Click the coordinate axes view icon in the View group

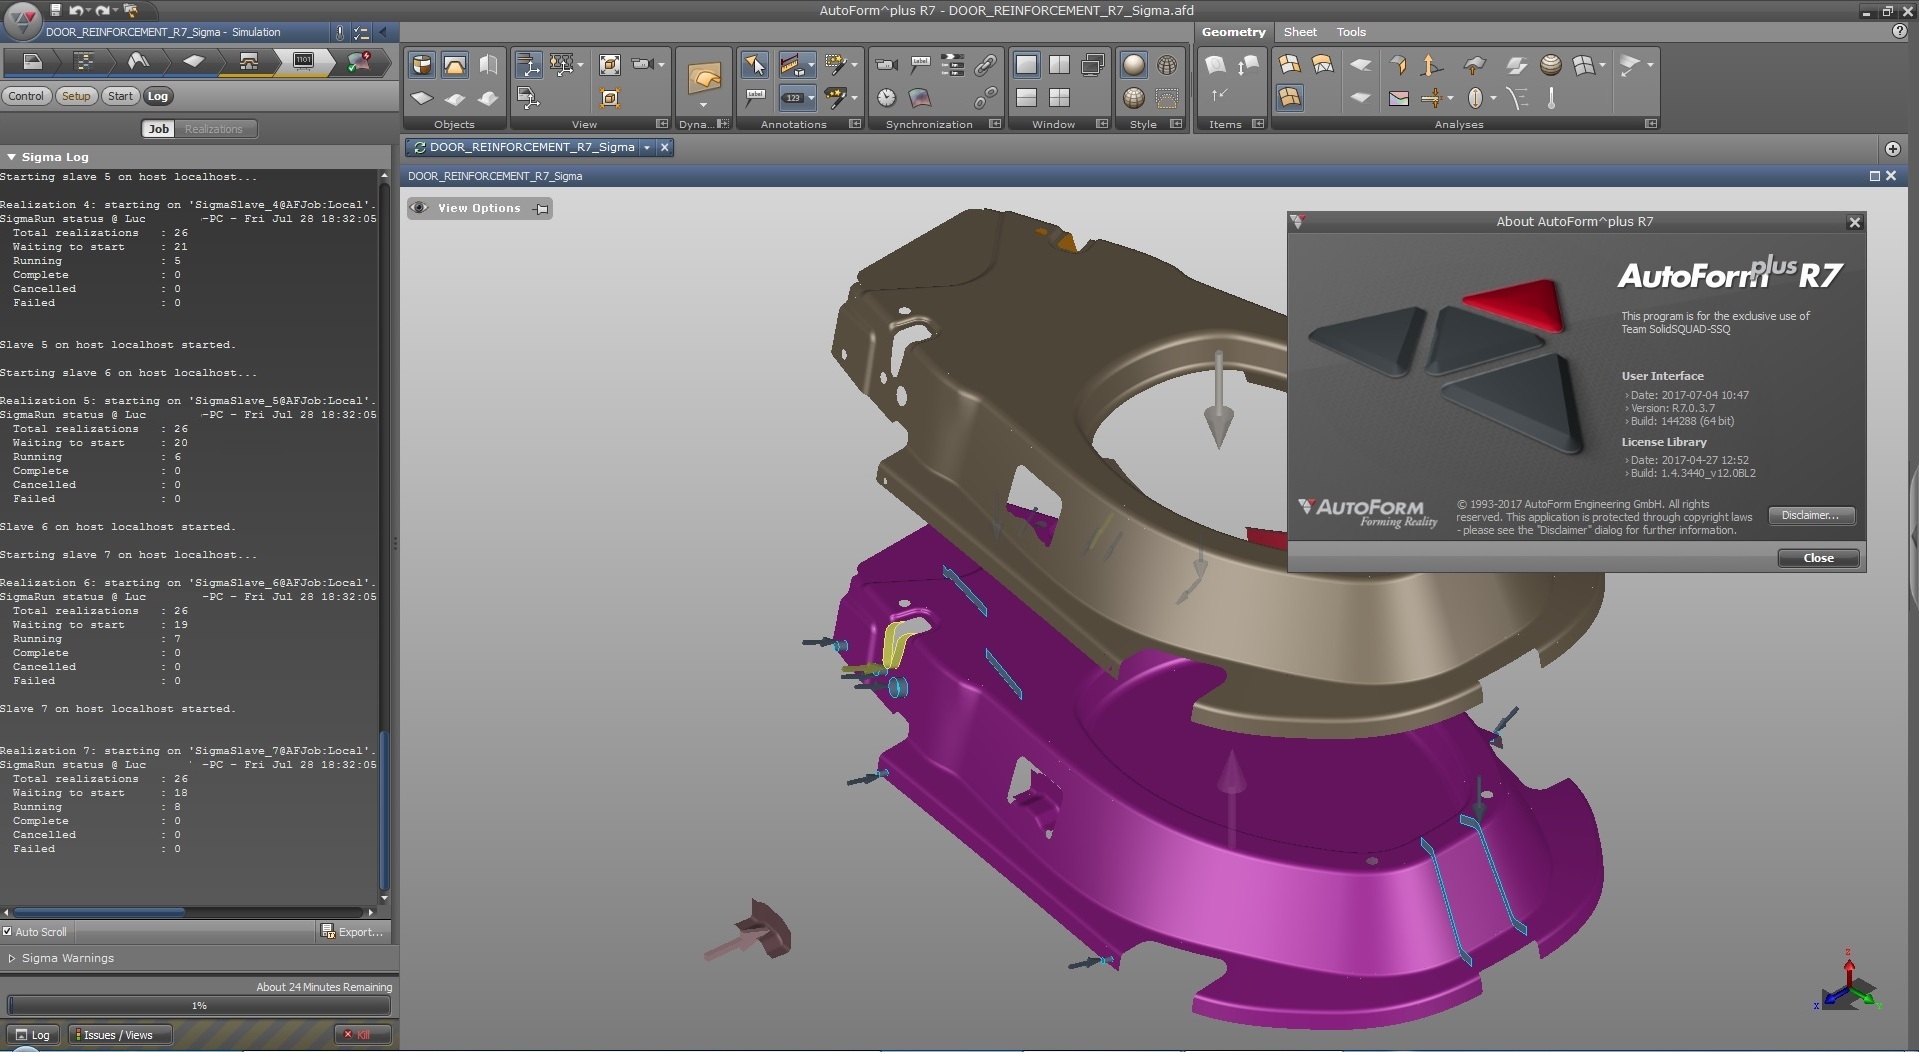pyautogui.click(x=528, y=65)
